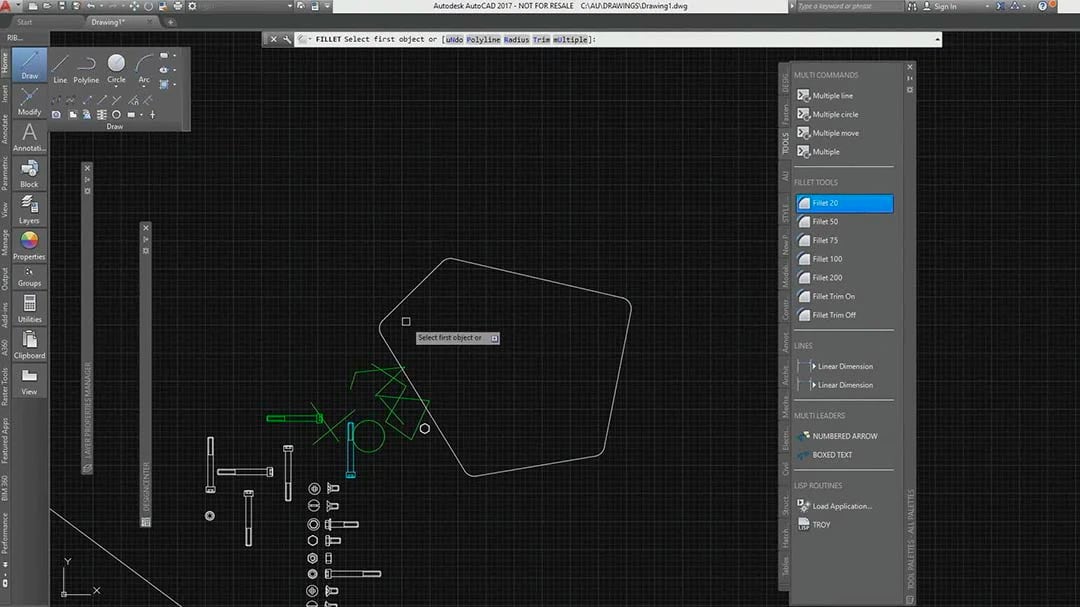
Task: Open the Hatch palette tab
Action: 785,540
